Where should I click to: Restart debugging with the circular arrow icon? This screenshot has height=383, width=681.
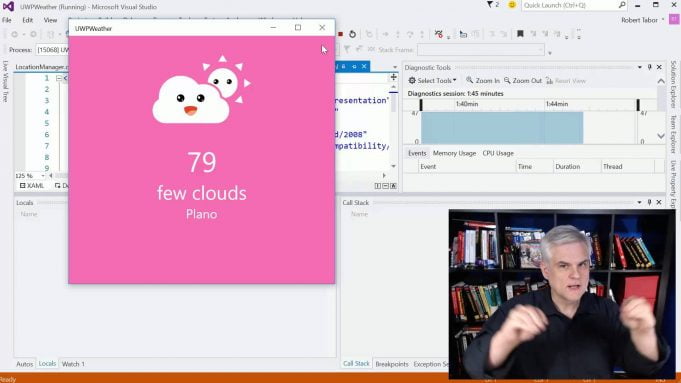point(352,34)
